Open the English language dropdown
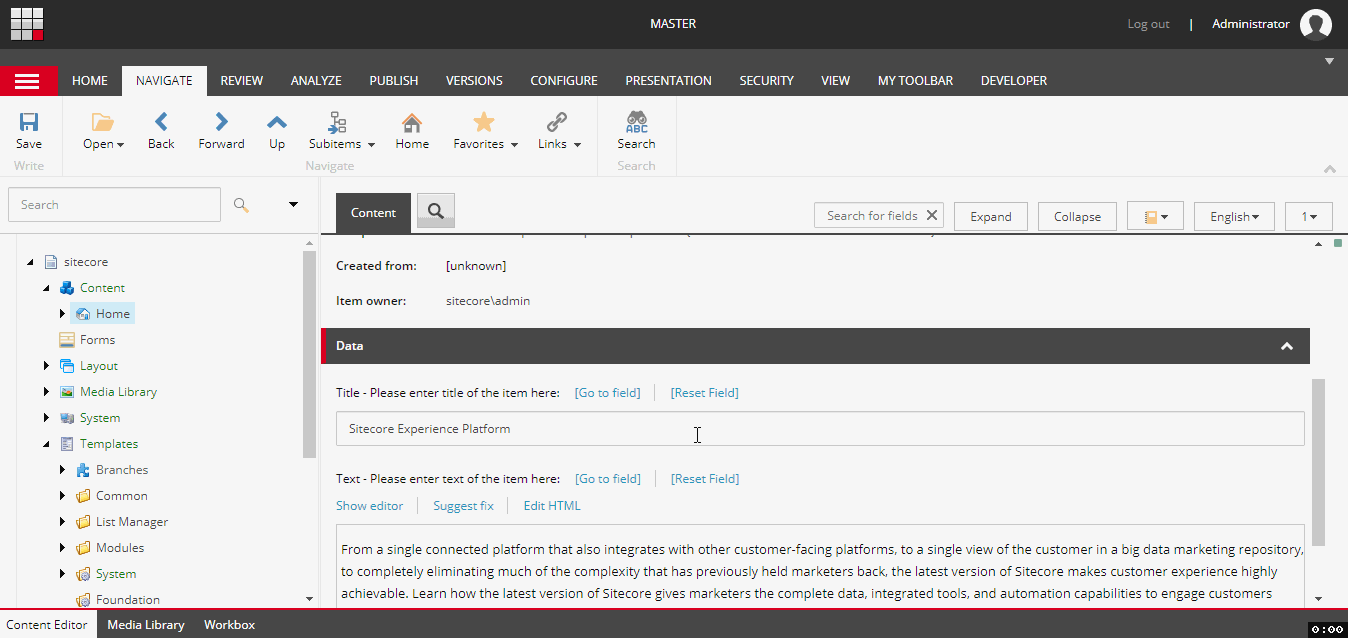This screenshot has width=1348, height=638. 1234,216
